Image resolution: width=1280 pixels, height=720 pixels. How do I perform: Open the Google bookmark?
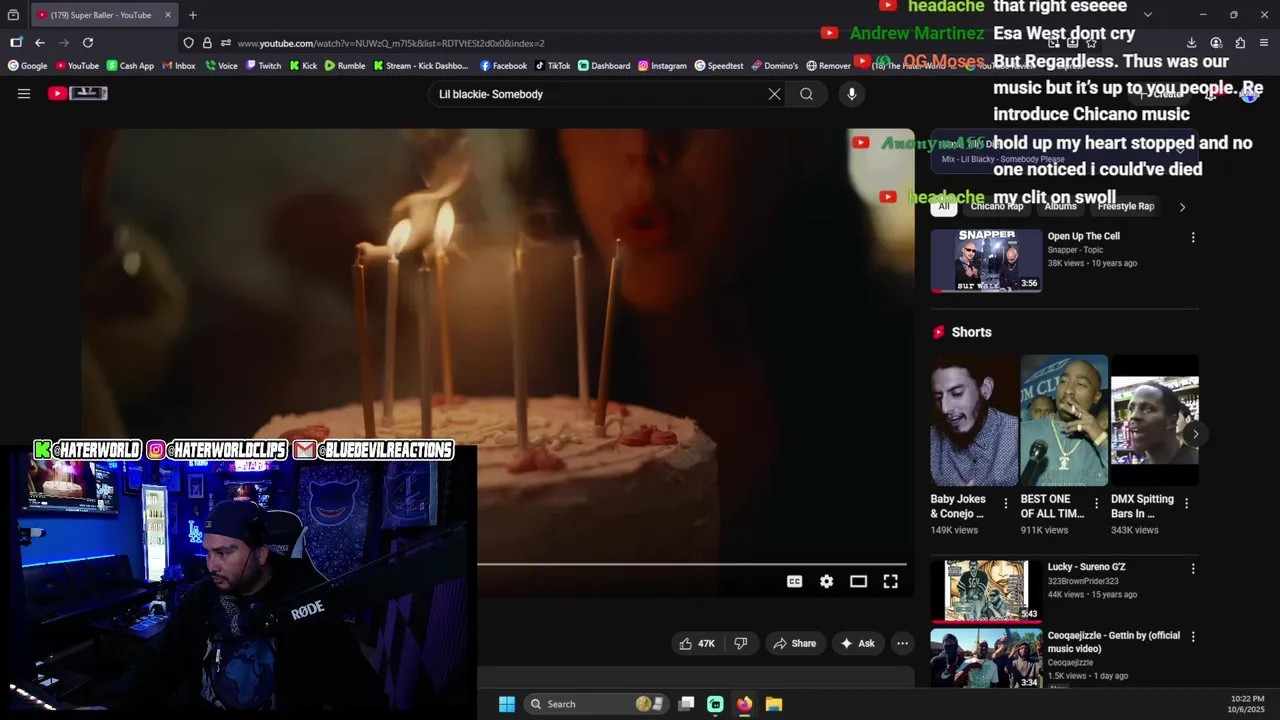pos(28,66)
